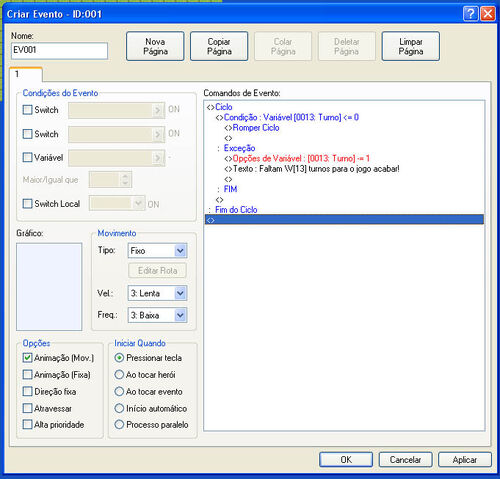Enable Direção fixa checkbox

(27, 391)
